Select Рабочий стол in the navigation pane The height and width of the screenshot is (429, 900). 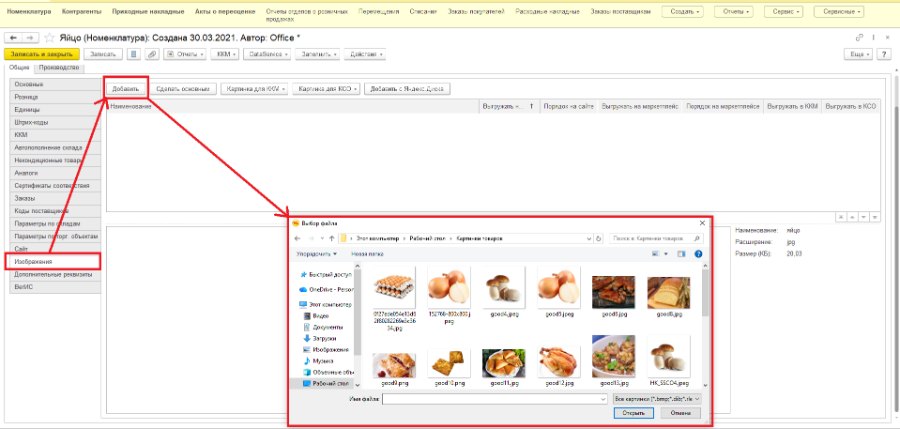coord(327,384)
